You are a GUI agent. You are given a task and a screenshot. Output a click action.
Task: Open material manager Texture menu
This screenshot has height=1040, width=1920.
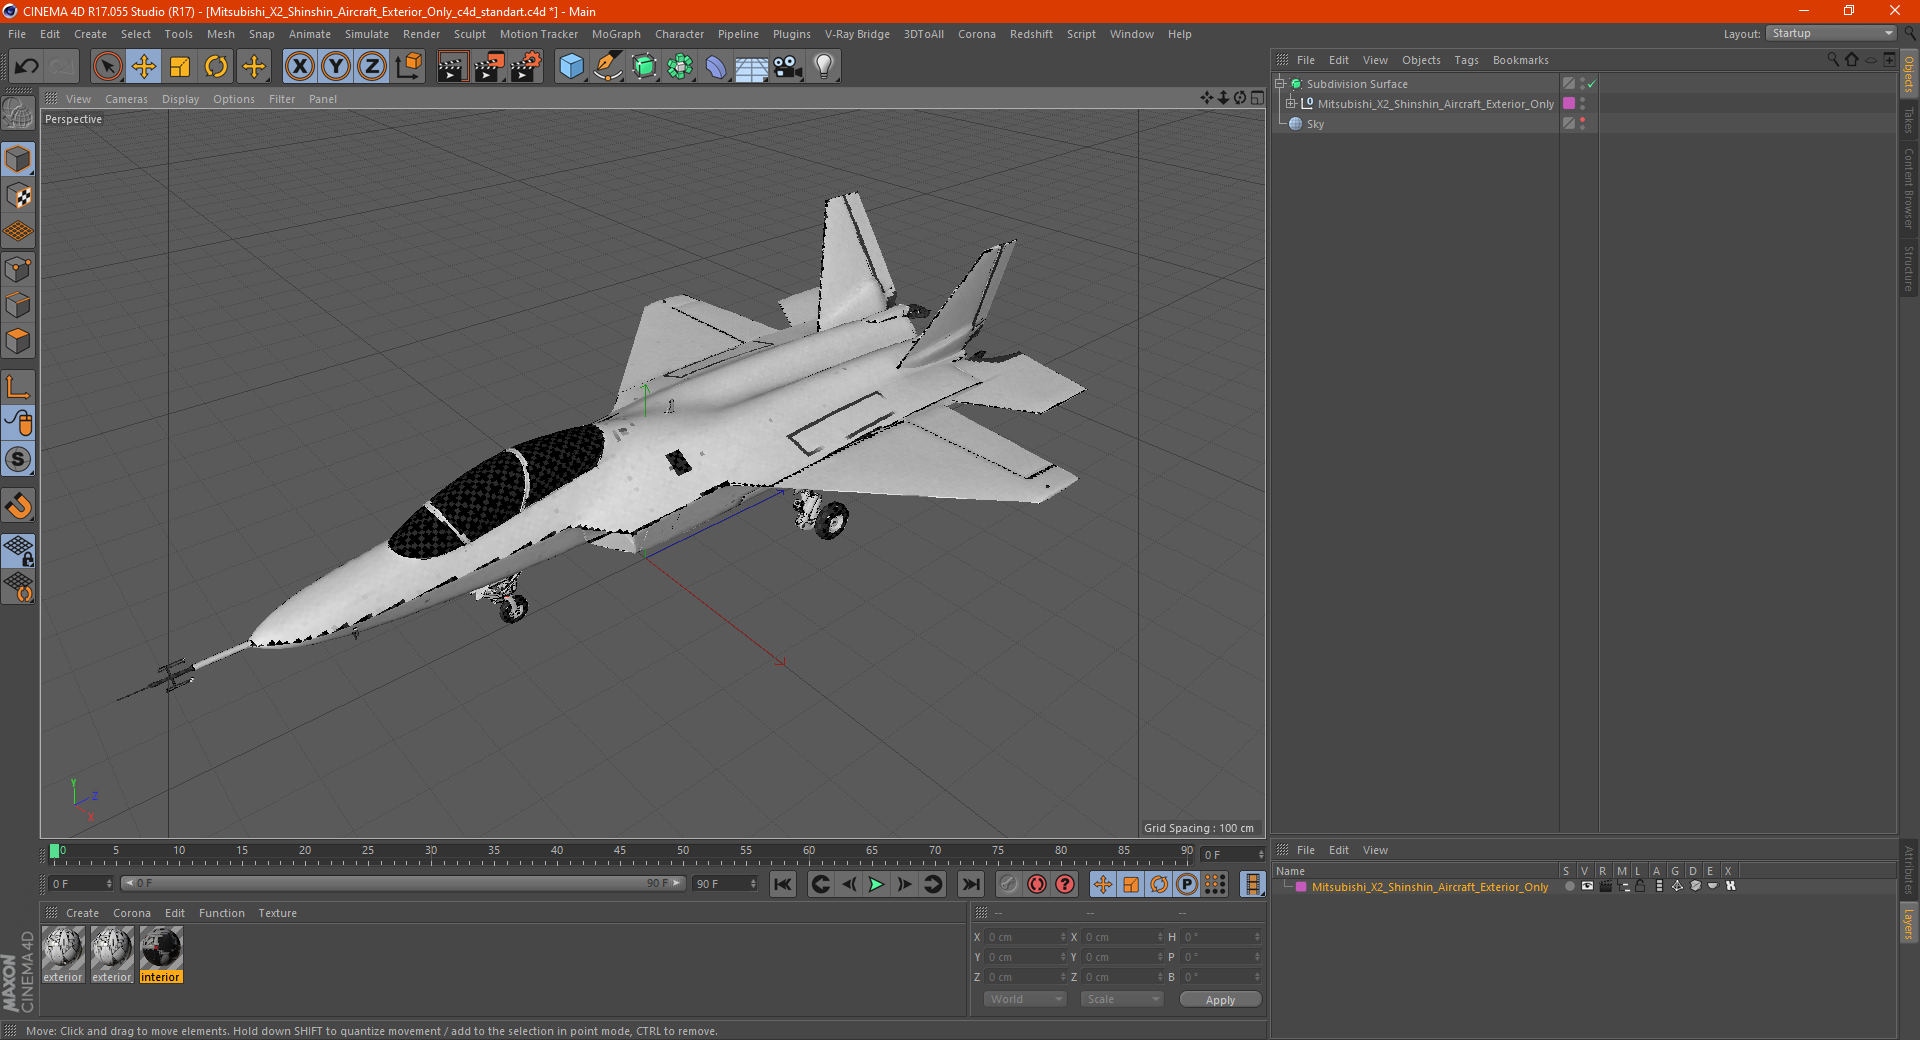[277, 913]
